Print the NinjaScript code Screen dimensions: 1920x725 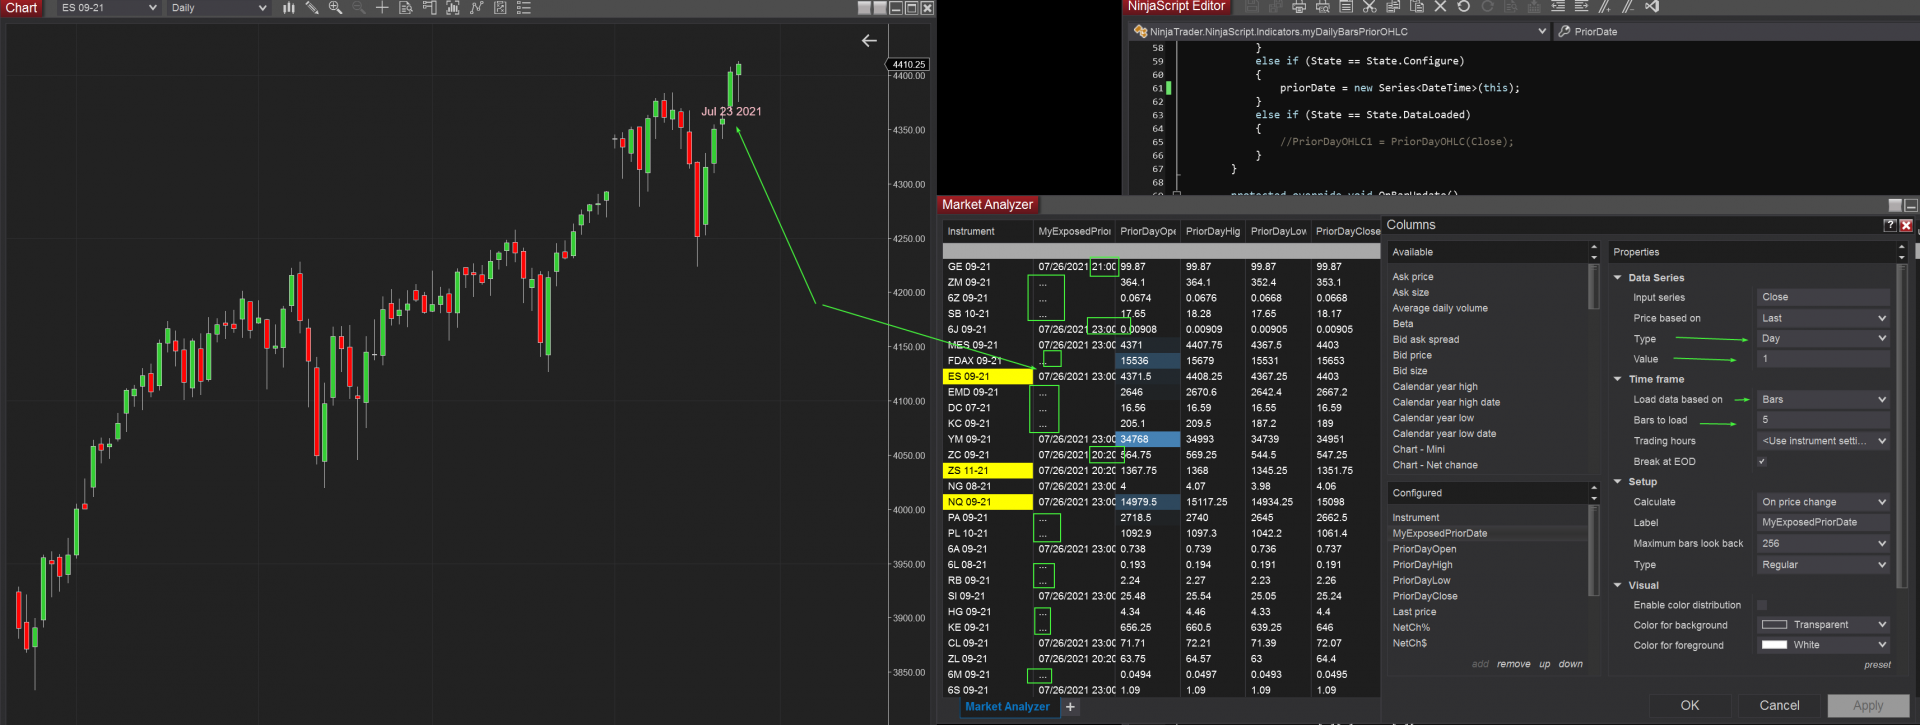pos(1299,7)
